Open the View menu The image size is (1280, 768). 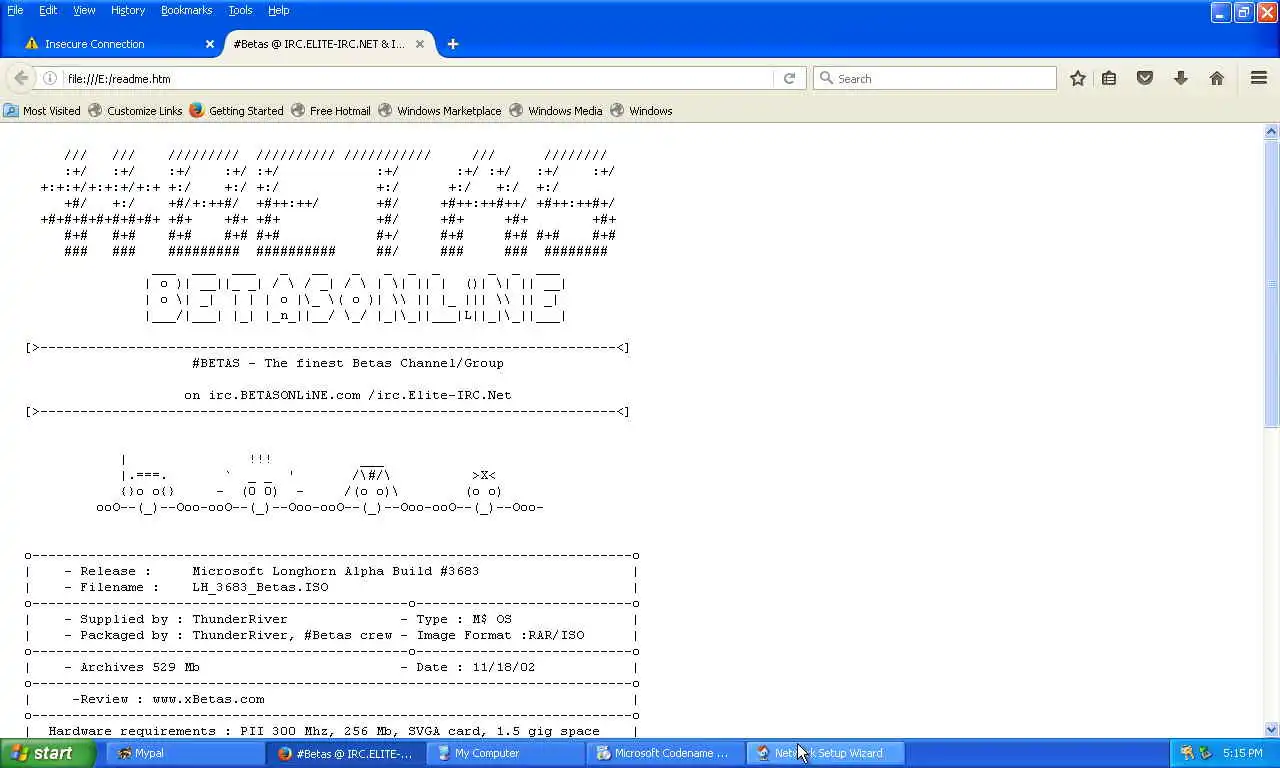84,10
